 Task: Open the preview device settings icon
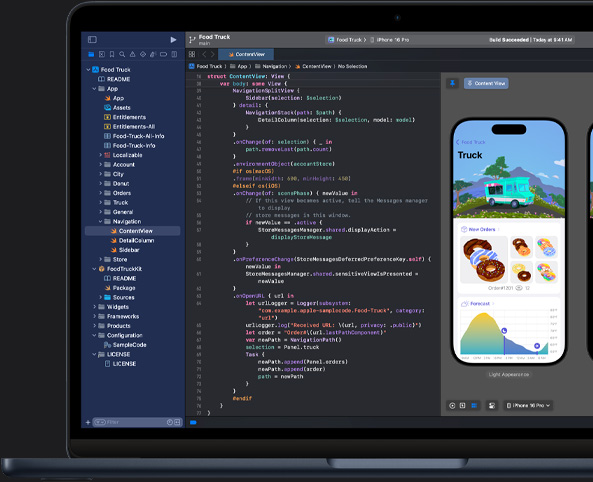pos(492,406)
